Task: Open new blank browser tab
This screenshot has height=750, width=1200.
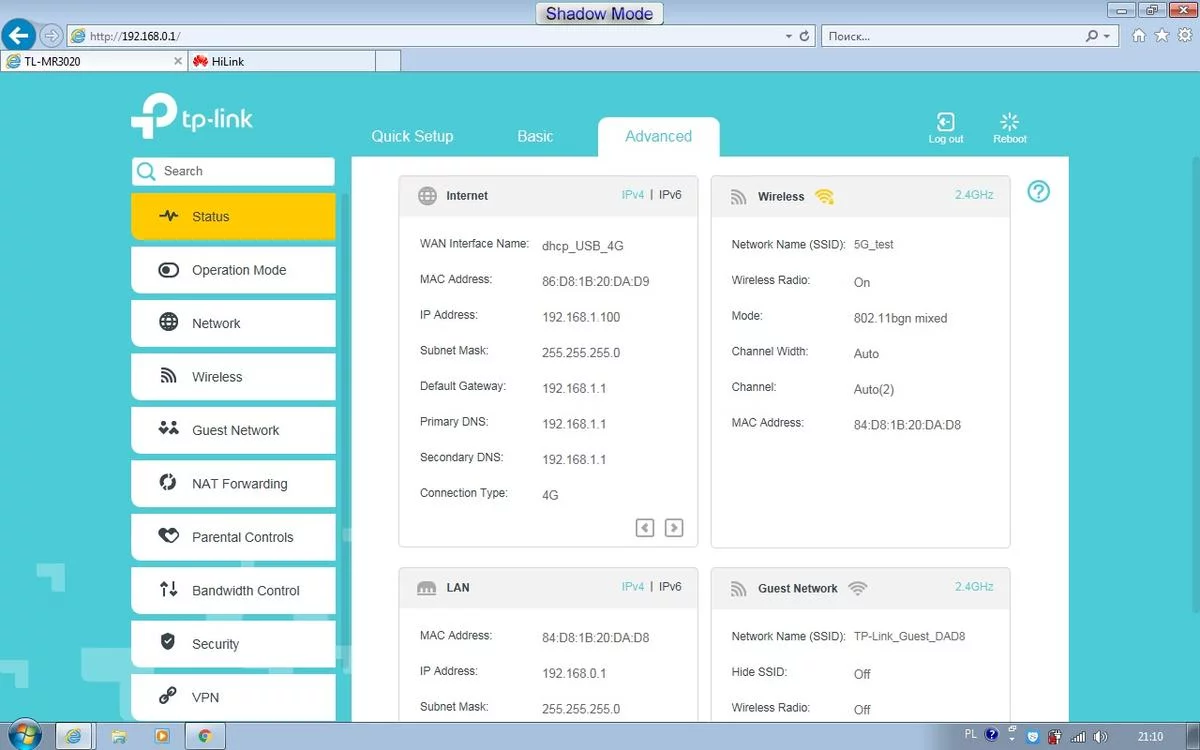Action: coord(387,61)
